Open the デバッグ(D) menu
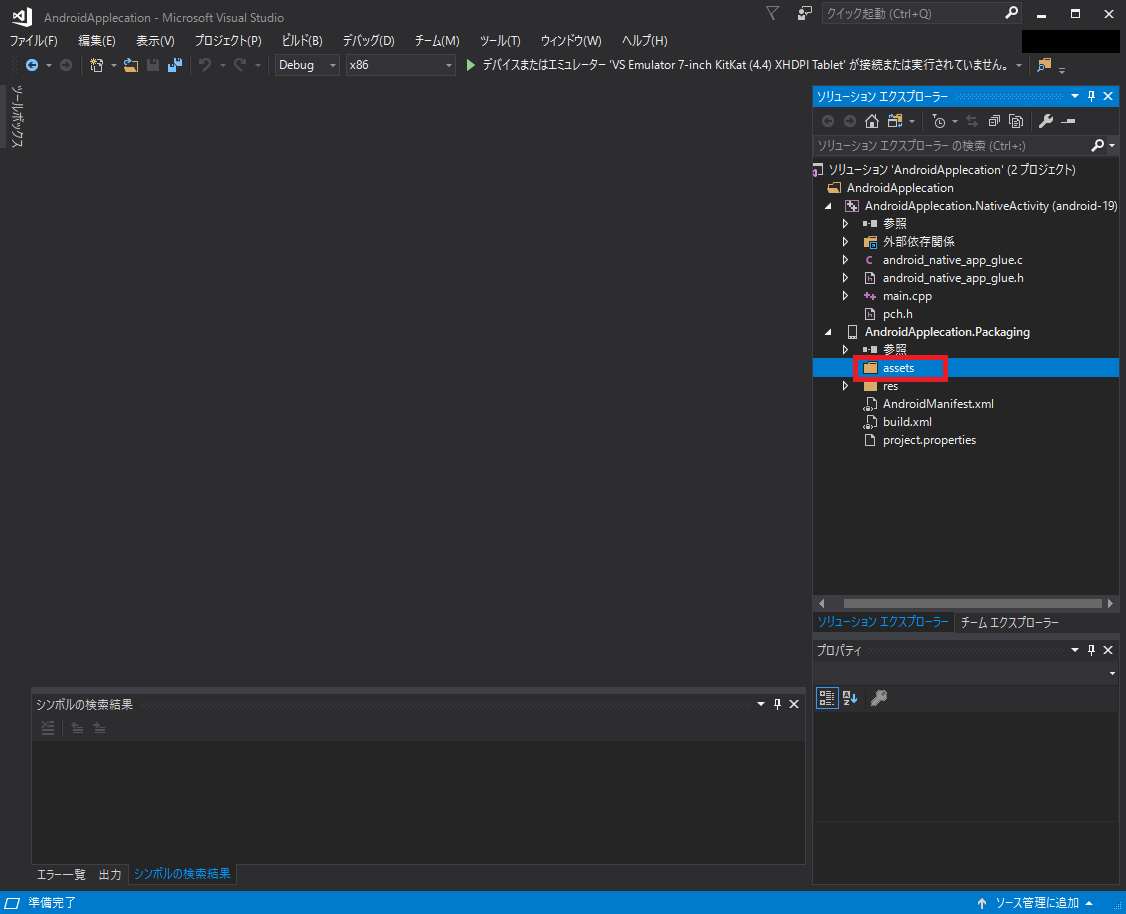 [x=368, y=41]
